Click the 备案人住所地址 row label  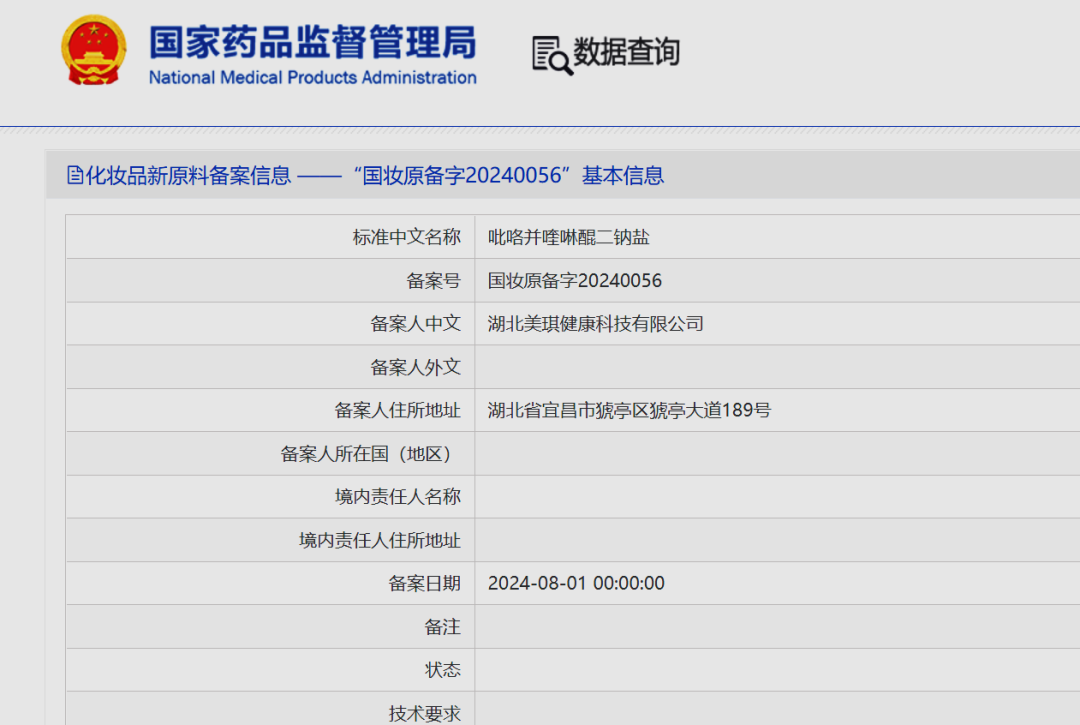pos(397,410)
